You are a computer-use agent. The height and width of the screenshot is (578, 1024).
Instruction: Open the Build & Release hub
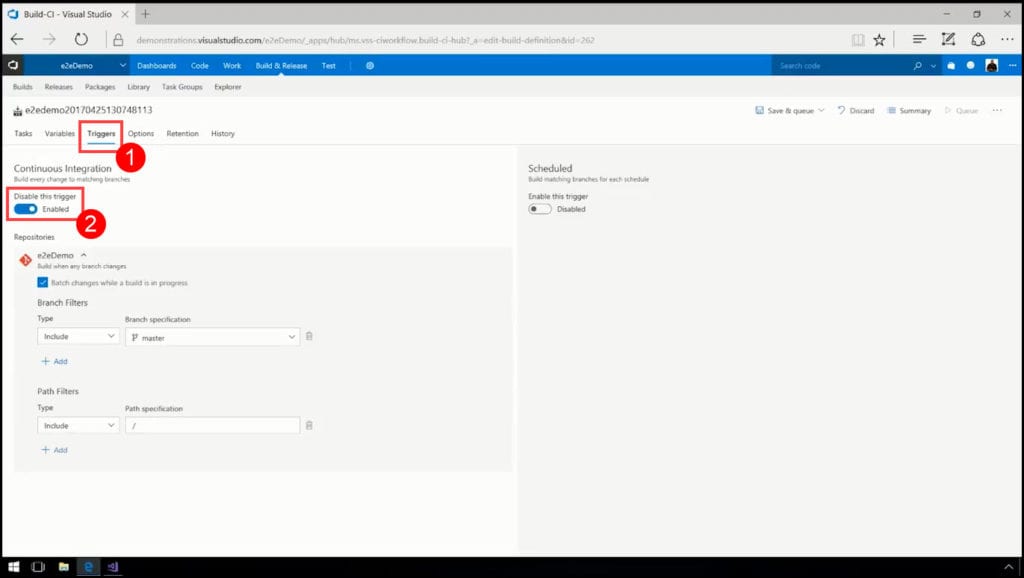pyautogui.click(x=281, y=65)
